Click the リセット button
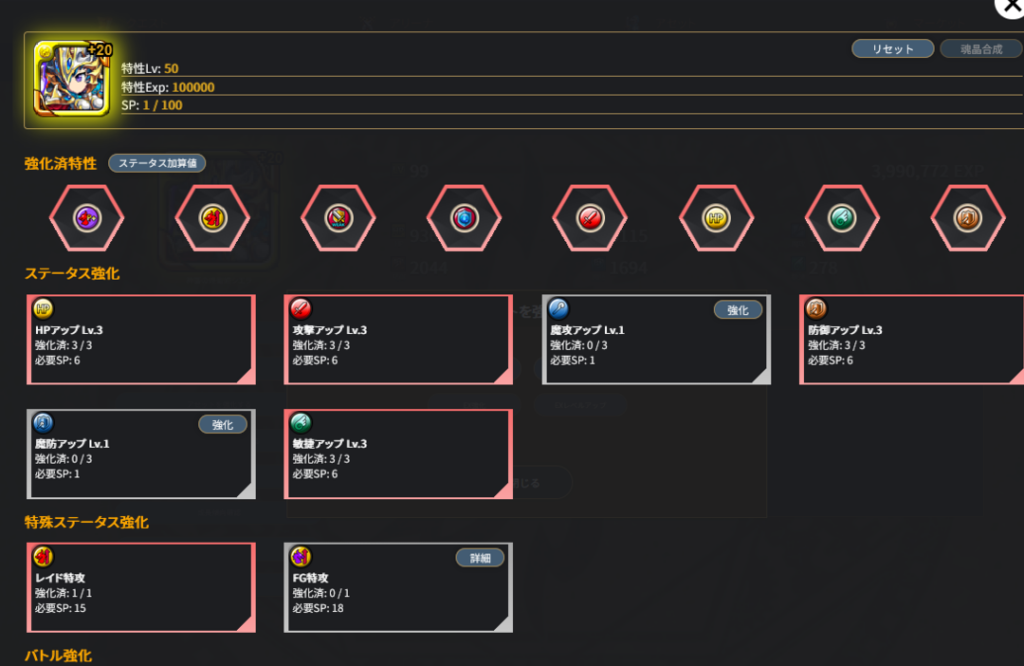Screen dimensions: 1024x666 (x=892, y=49)
